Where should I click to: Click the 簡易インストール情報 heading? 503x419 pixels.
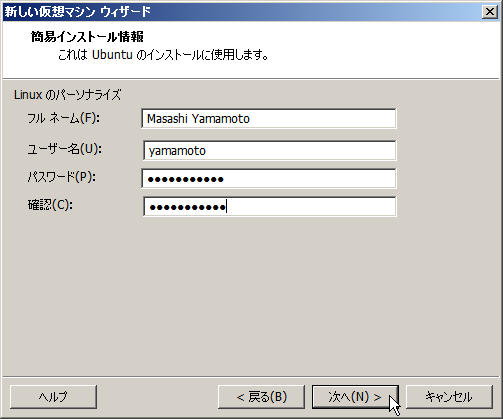[87, 37]
